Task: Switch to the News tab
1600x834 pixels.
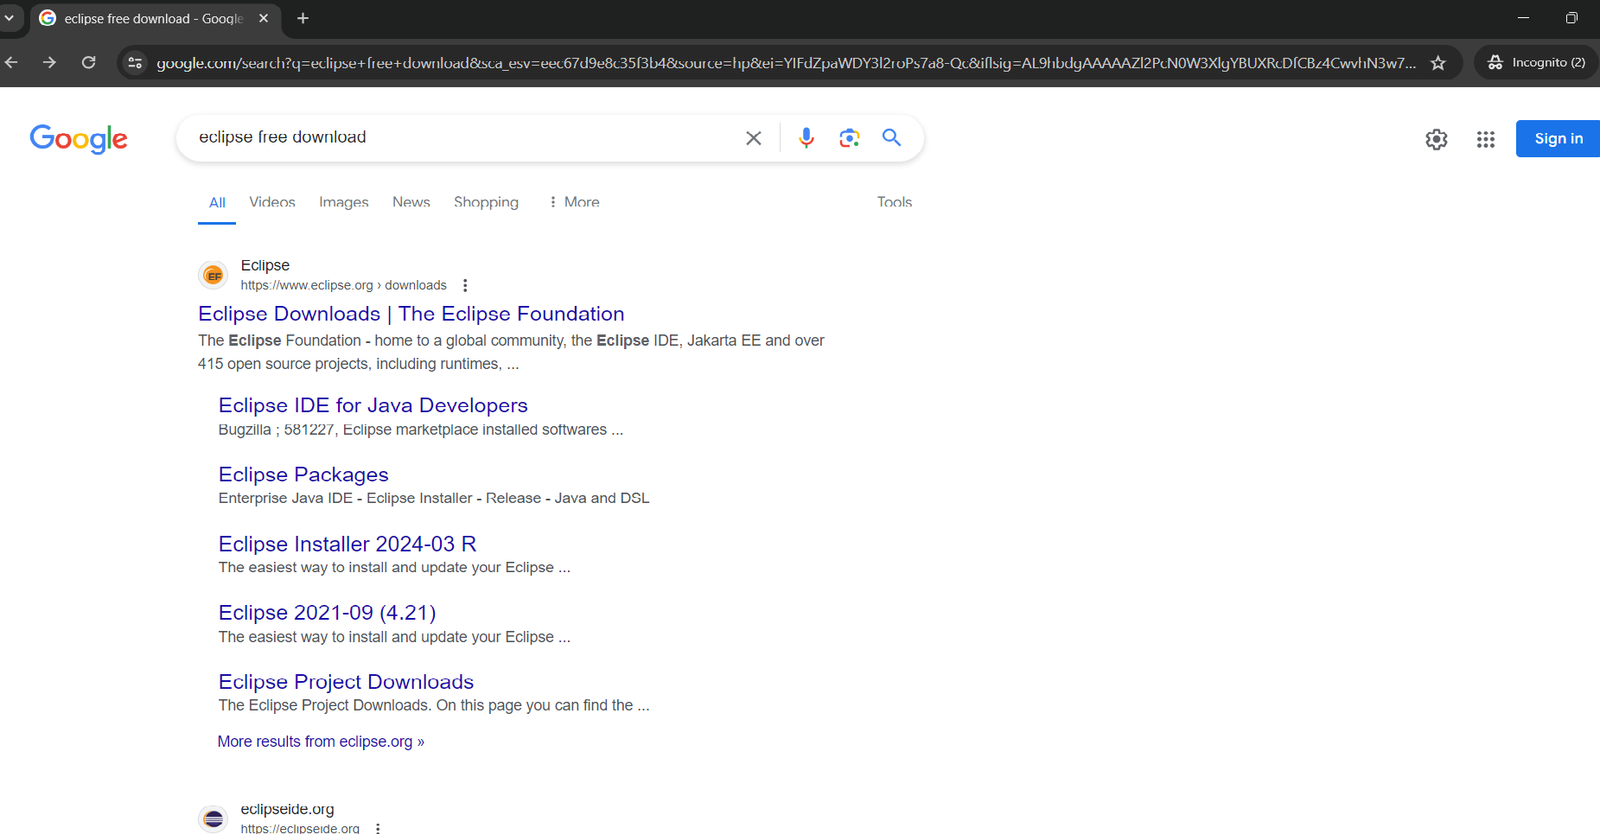Action: [x=411, y=202]
